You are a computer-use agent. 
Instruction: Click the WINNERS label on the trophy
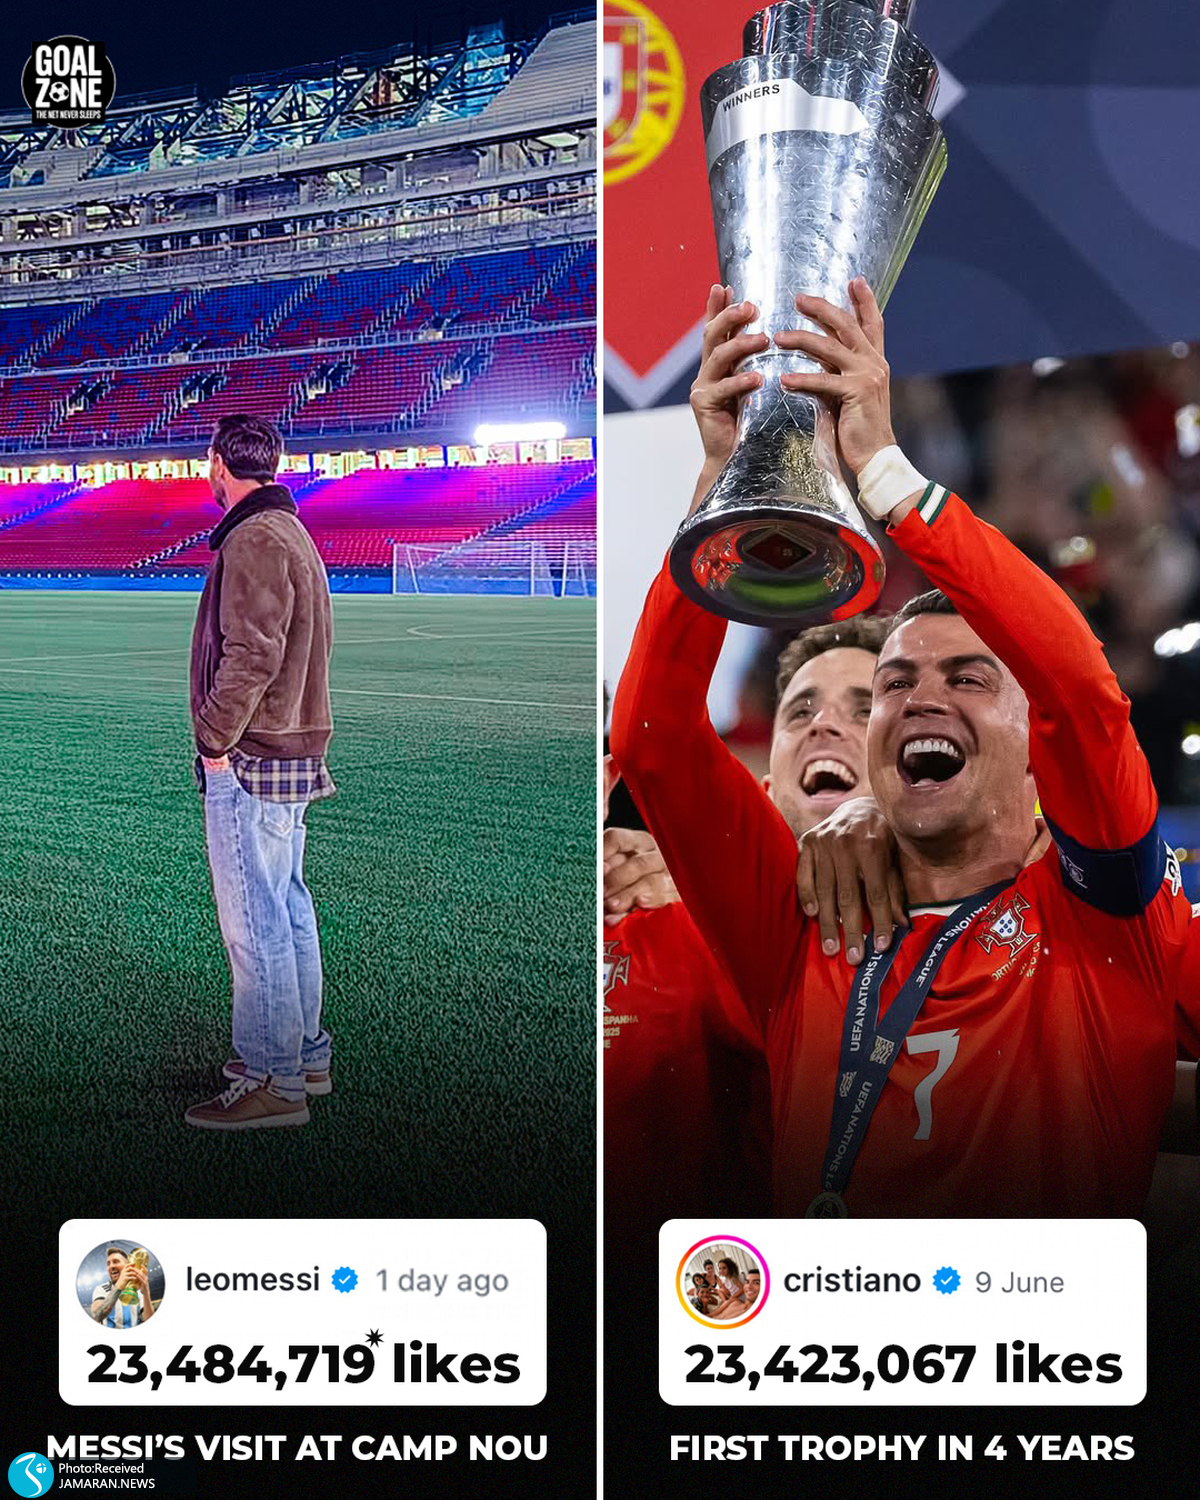point(751,97)
